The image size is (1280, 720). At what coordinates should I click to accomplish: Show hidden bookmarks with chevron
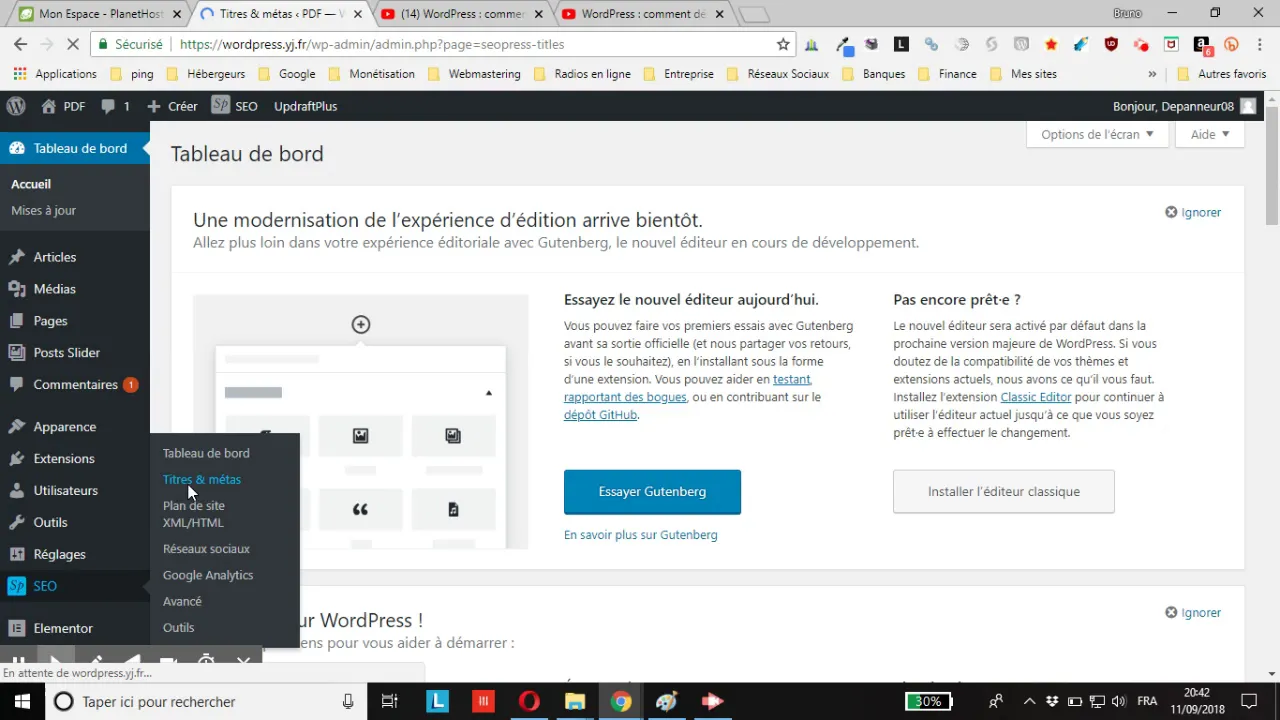[x=1152, y=74]
